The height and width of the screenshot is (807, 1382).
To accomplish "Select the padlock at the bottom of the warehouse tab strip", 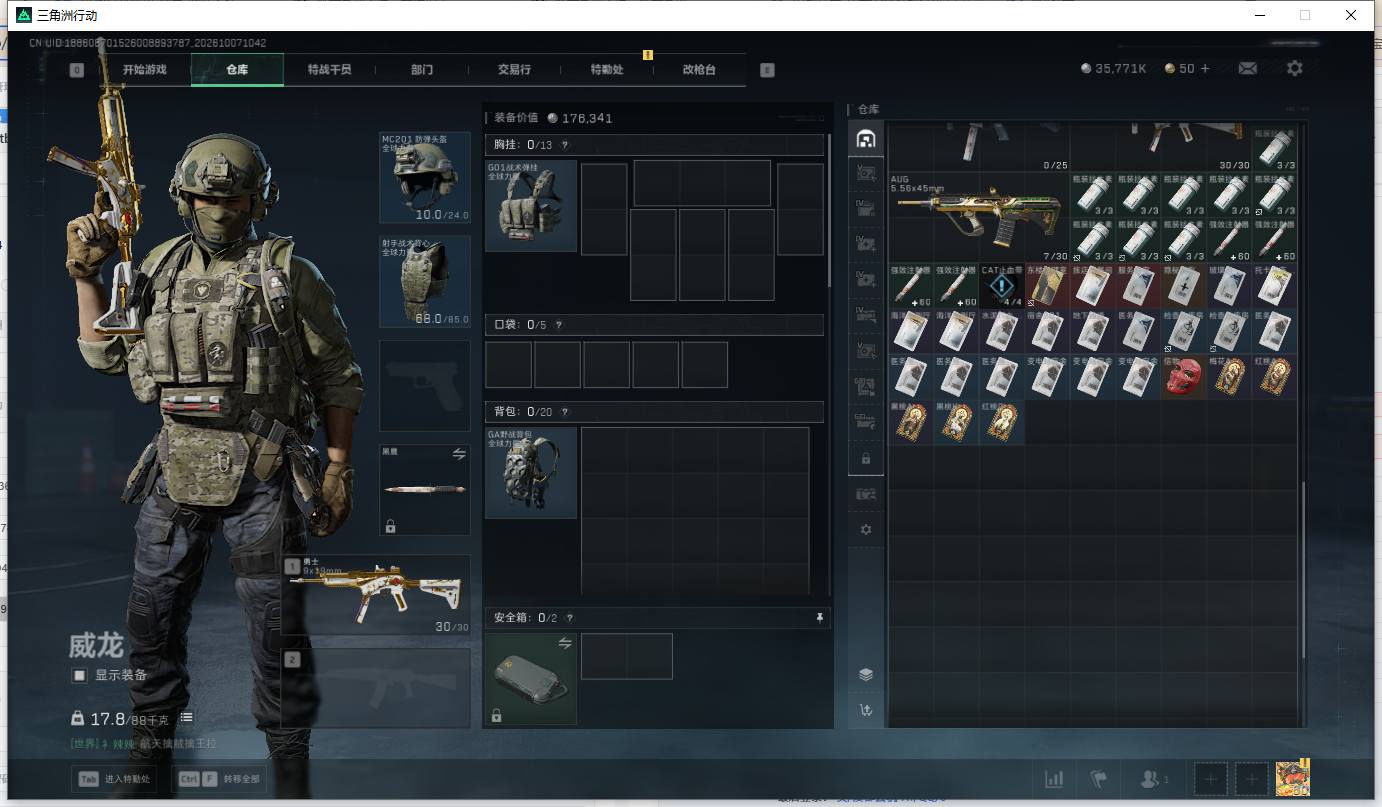I will pos(866,458).
